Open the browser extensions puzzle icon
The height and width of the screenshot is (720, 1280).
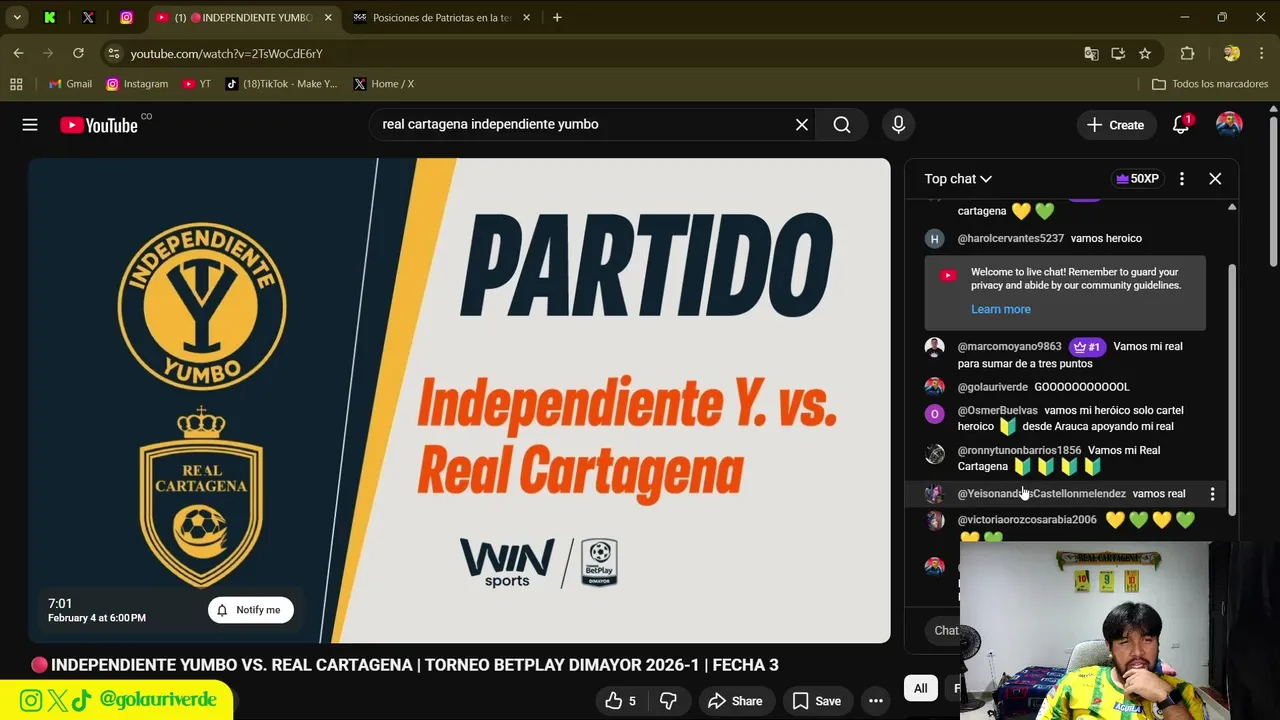pyautogui.click(x=1187, y=53)
